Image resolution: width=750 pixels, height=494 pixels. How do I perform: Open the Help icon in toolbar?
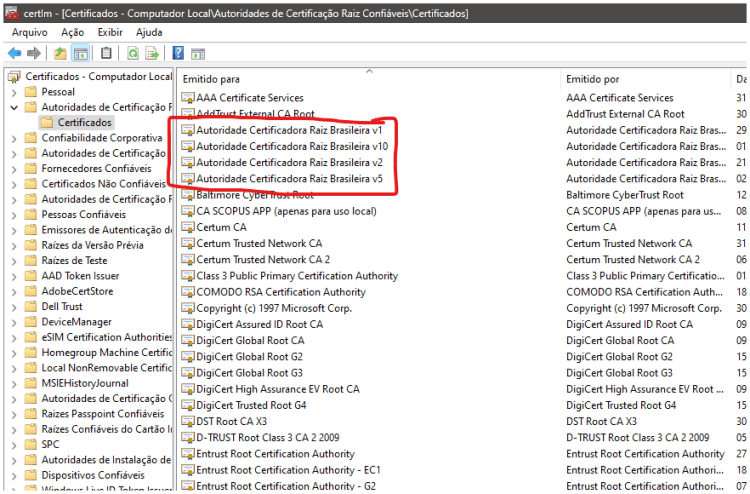pyautogui.click(x=178, y=53)
